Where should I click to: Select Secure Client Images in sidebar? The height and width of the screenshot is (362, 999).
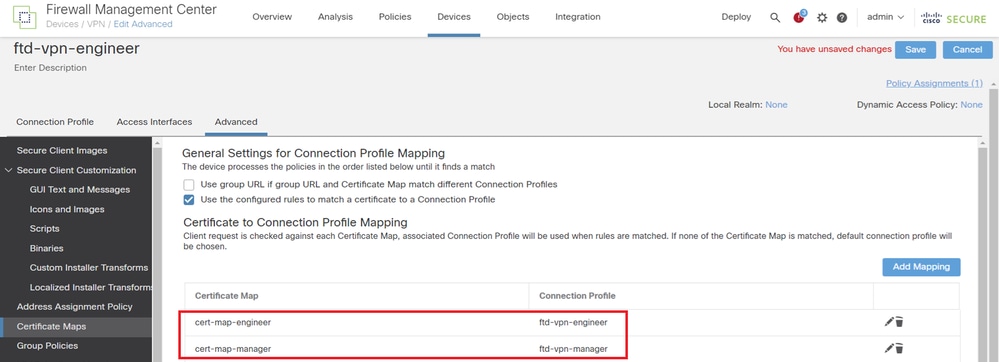point(62,150)
